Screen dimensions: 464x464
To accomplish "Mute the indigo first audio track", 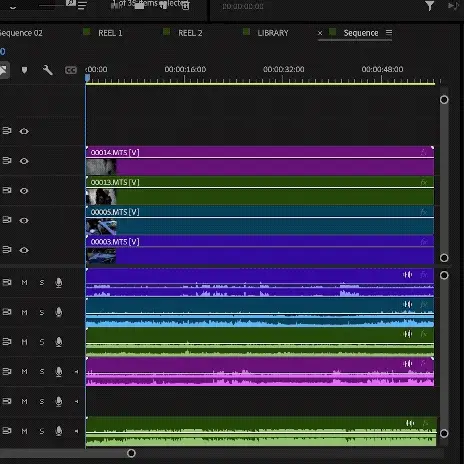I will [24, 283].
